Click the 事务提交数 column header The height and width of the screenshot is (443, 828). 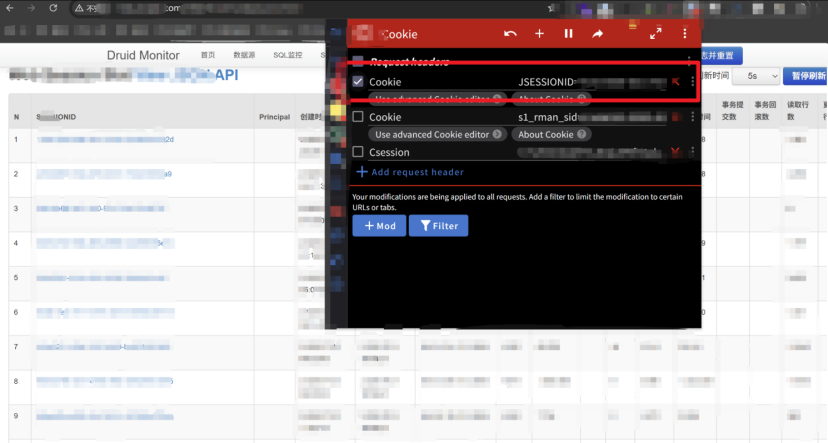(732, 111)
